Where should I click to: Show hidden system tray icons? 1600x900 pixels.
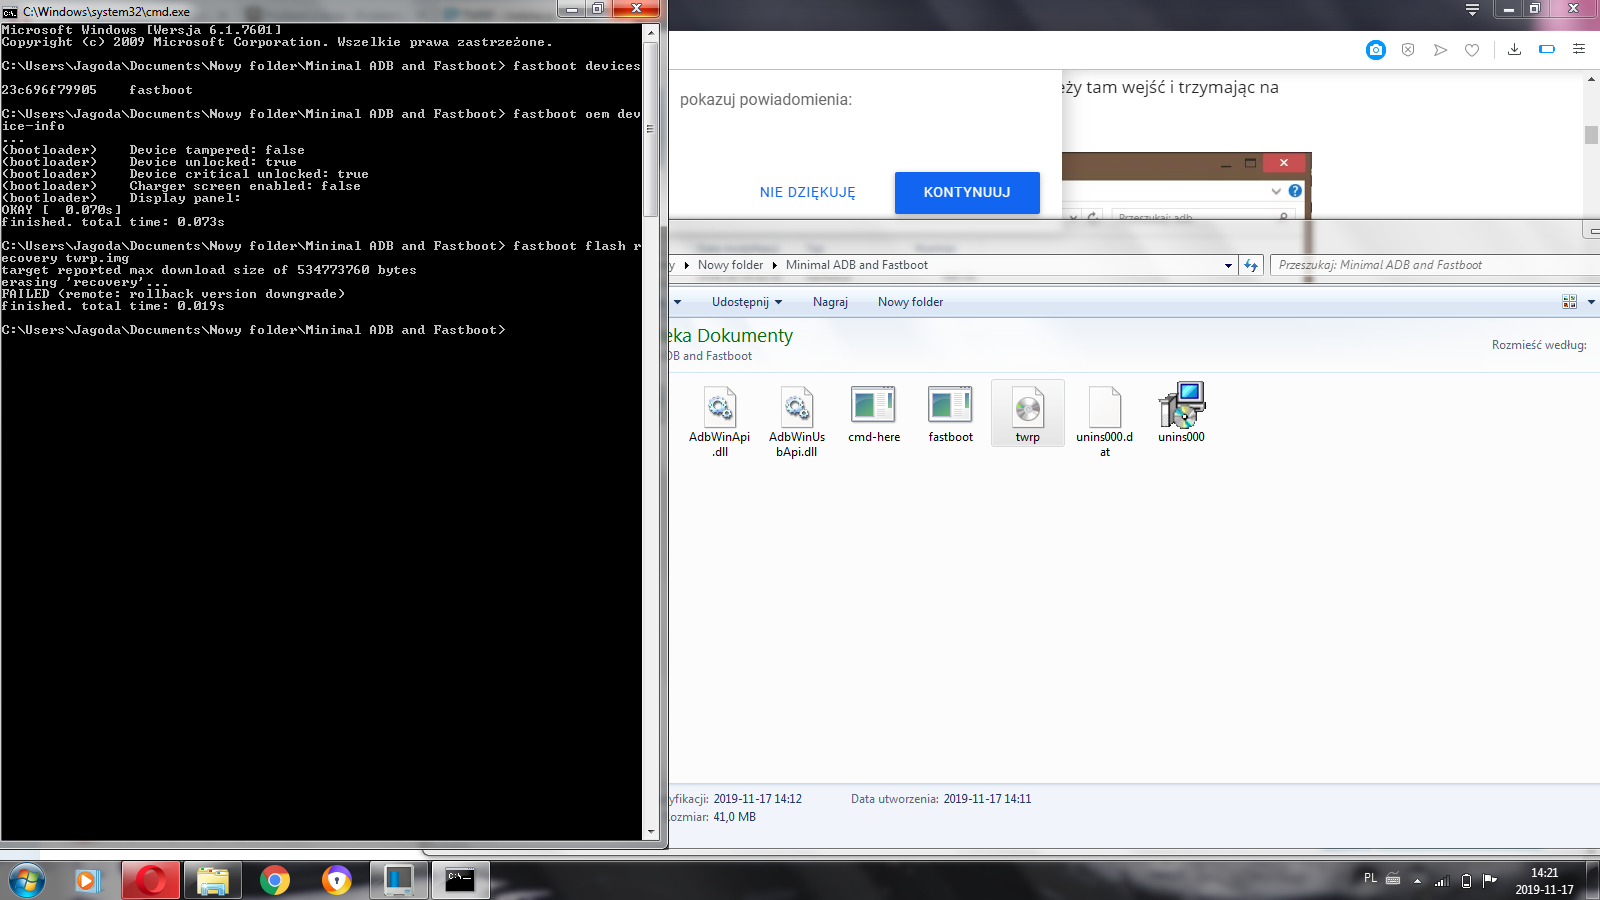(1417, 881)
